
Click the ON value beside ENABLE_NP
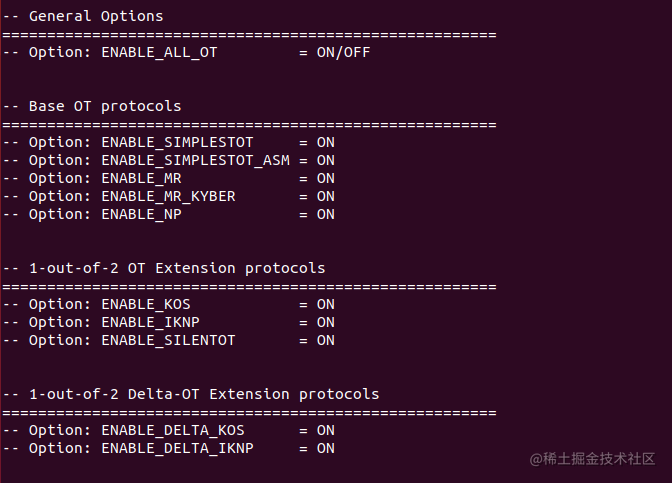(x=325, y=214)
